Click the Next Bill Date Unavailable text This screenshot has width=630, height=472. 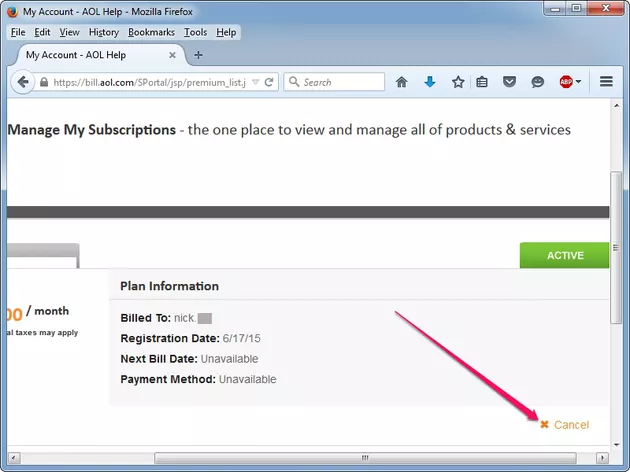click(x=189, y=359)
